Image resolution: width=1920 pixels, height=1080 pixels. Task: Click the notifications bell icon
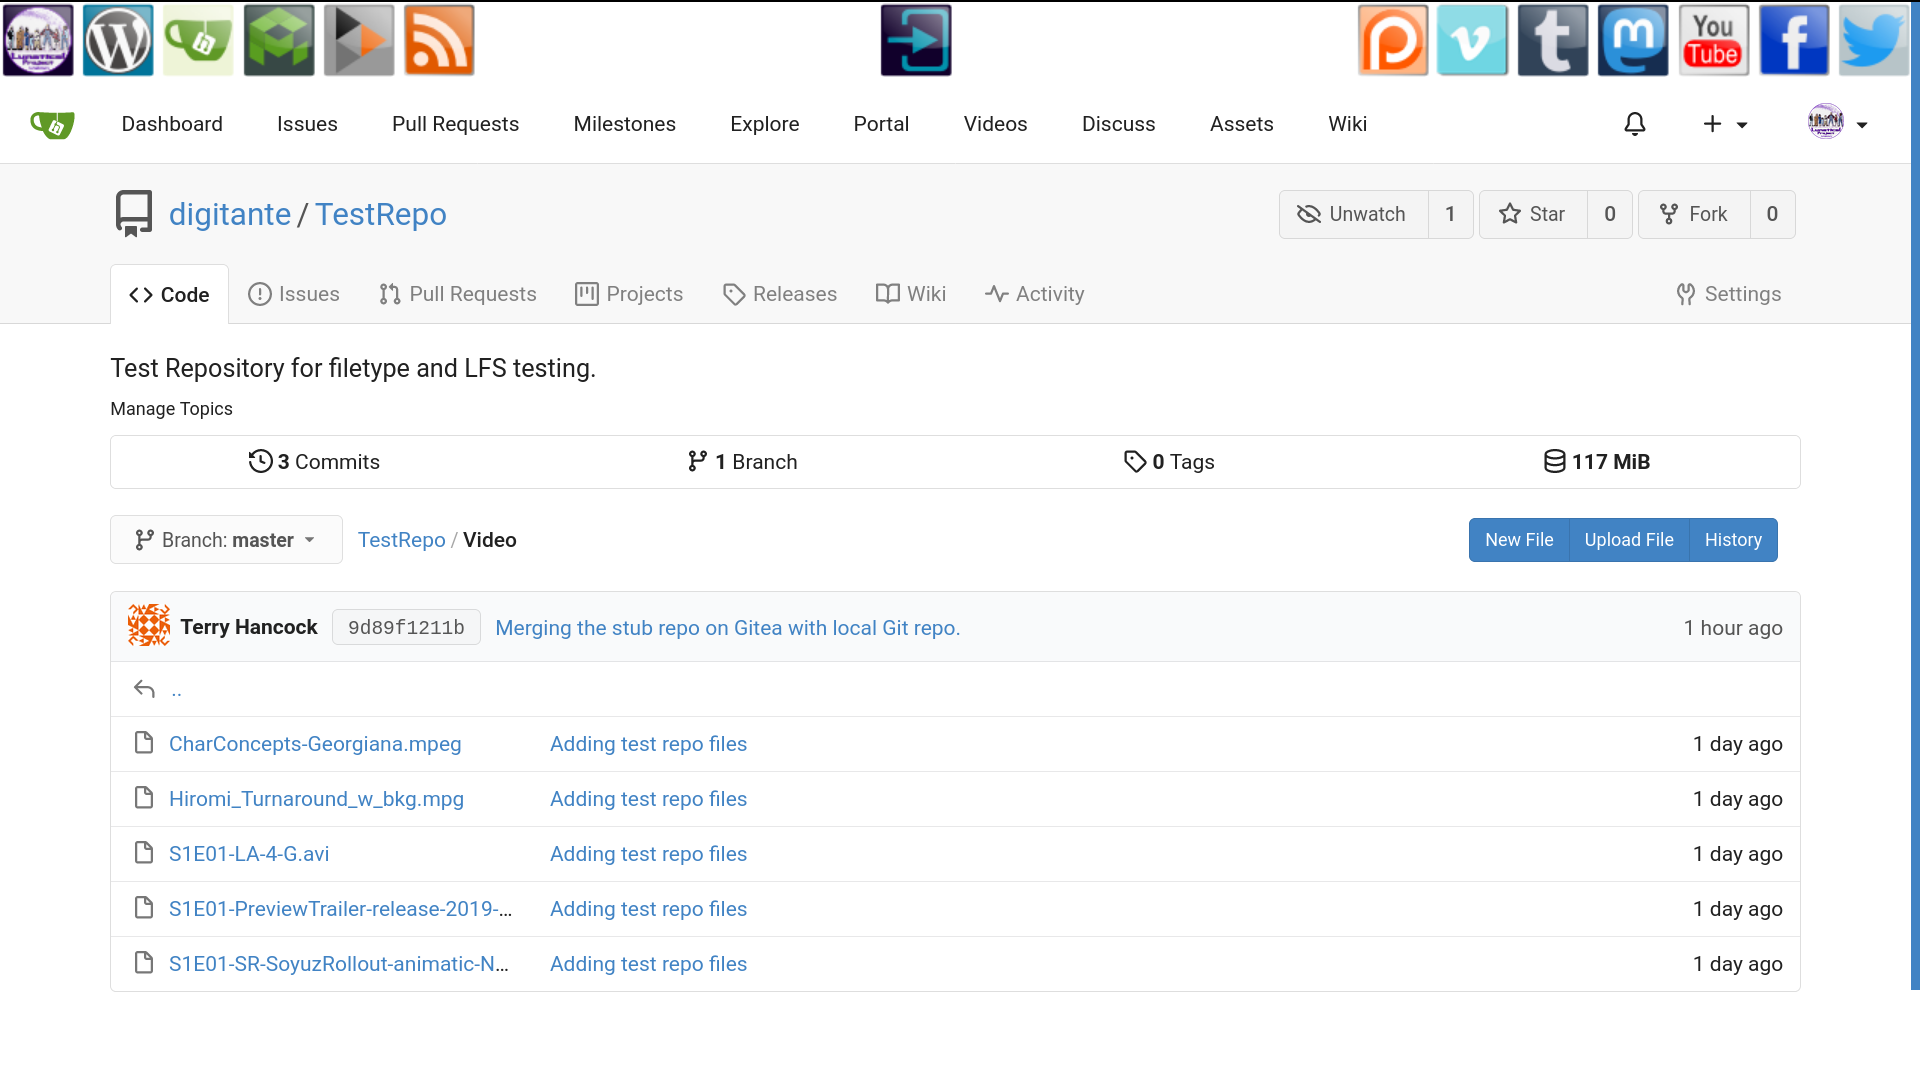coord(1635,124)
